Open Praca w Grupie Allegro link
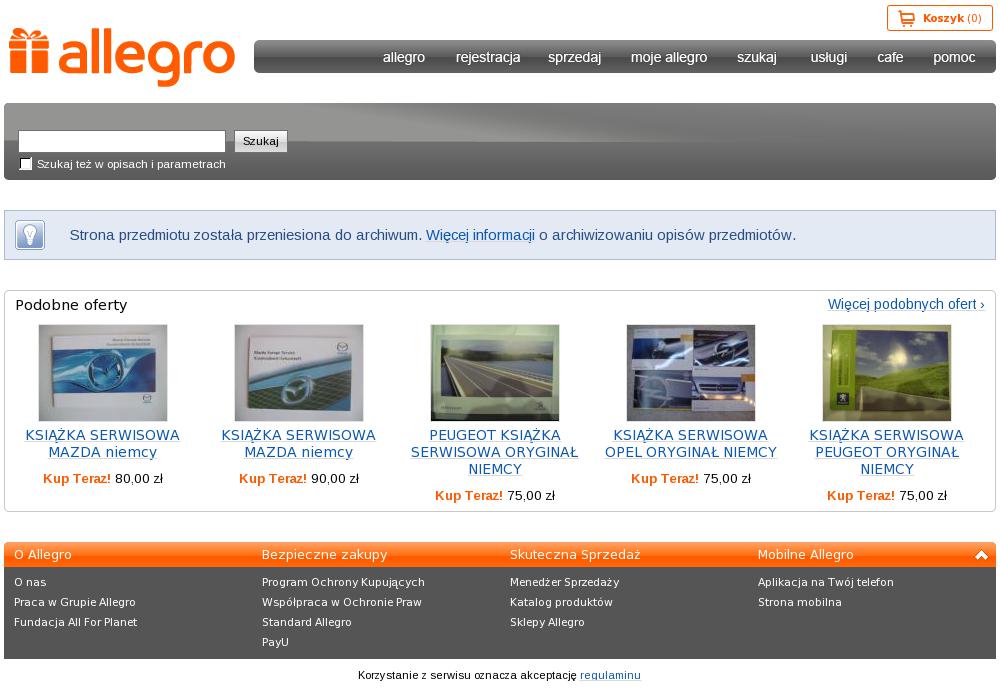The width and height of the screenshot is (1000, 695). click(75, 603)
